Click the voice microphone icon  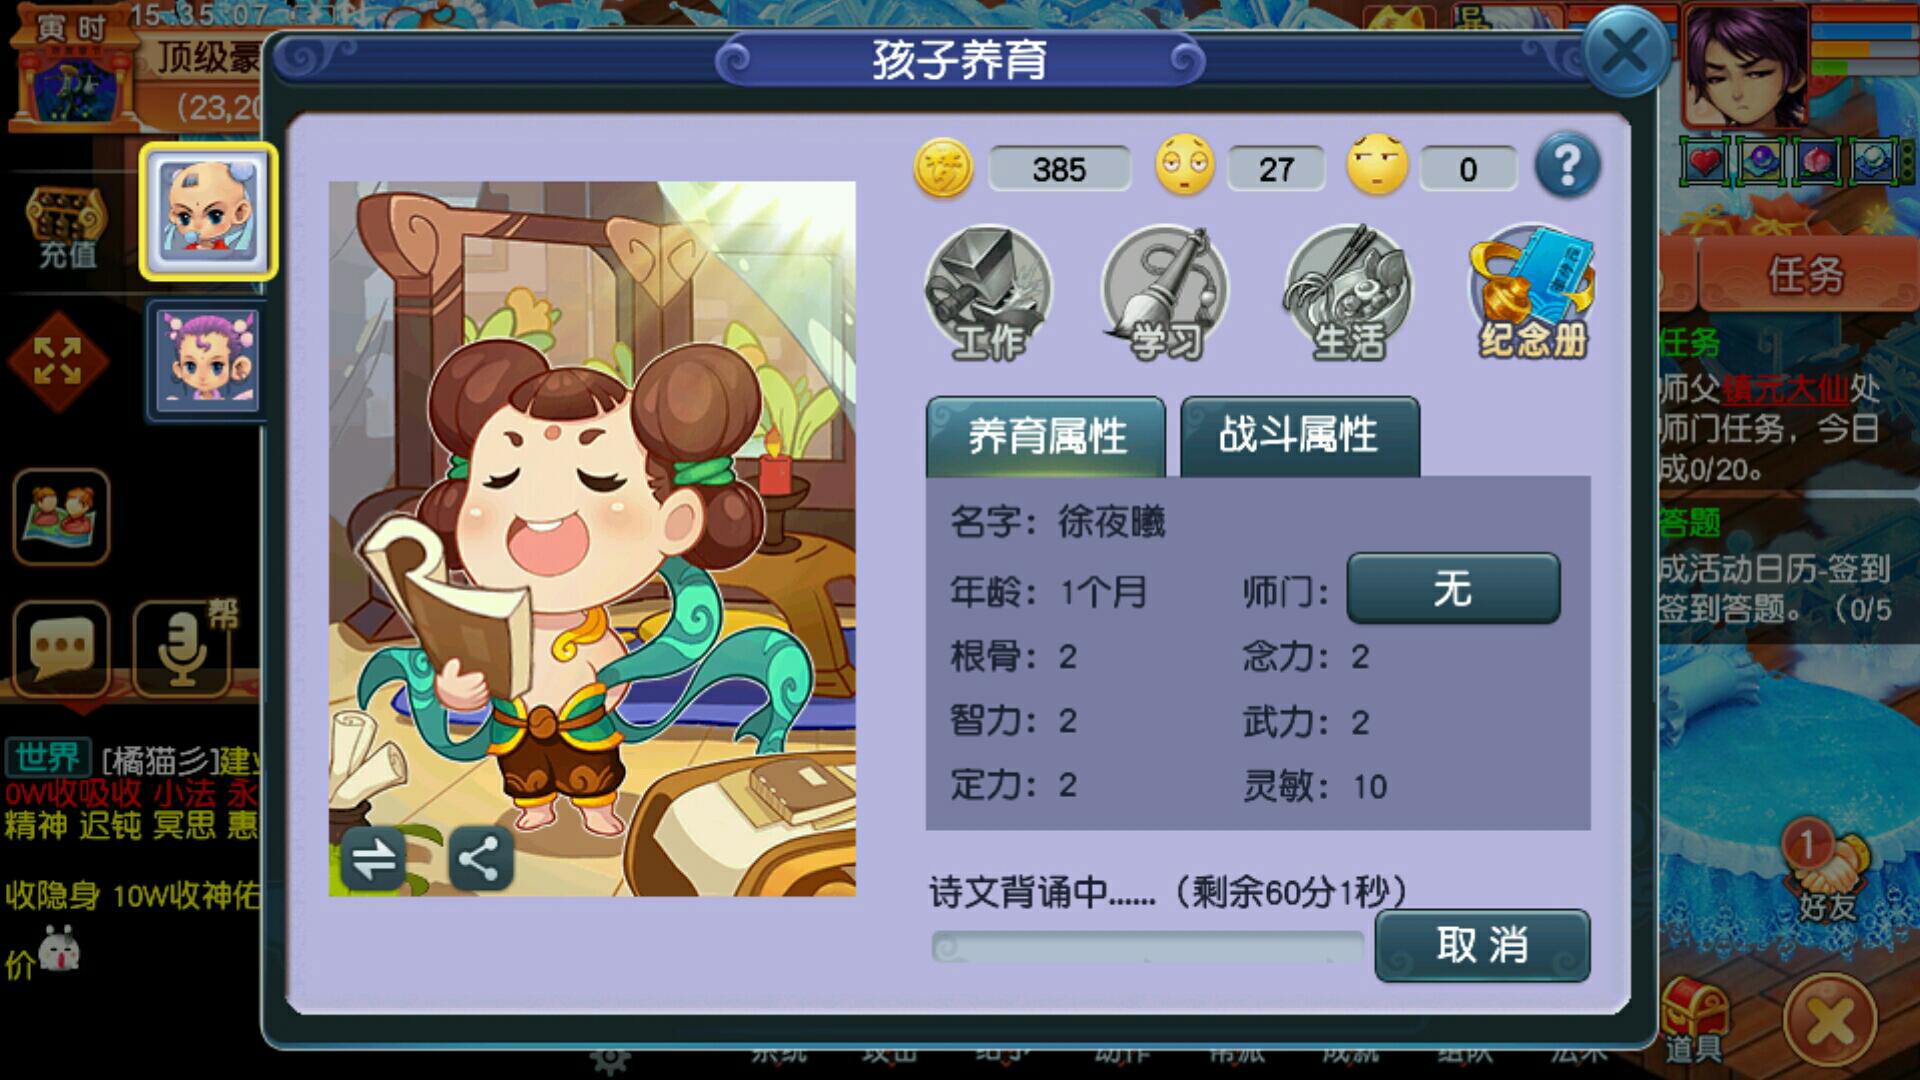pos(182,648)
